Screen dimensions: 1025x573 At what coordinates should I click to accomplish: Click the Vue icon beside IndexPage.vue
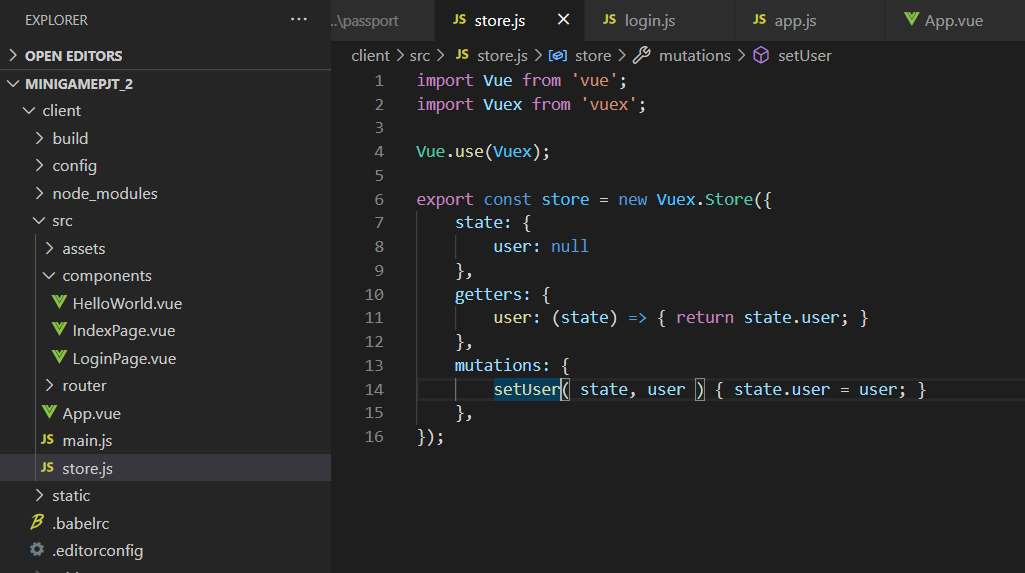coord(59,329)
